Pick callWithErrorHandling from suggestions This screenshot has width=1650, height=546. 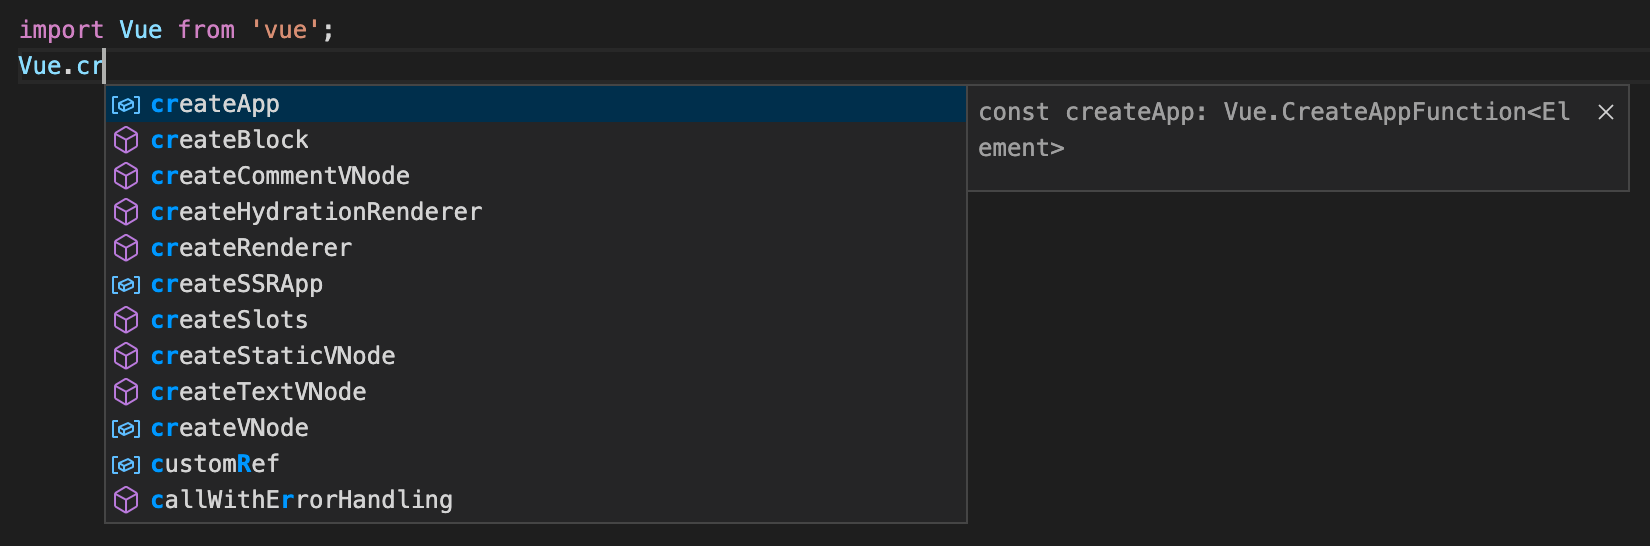536,500
